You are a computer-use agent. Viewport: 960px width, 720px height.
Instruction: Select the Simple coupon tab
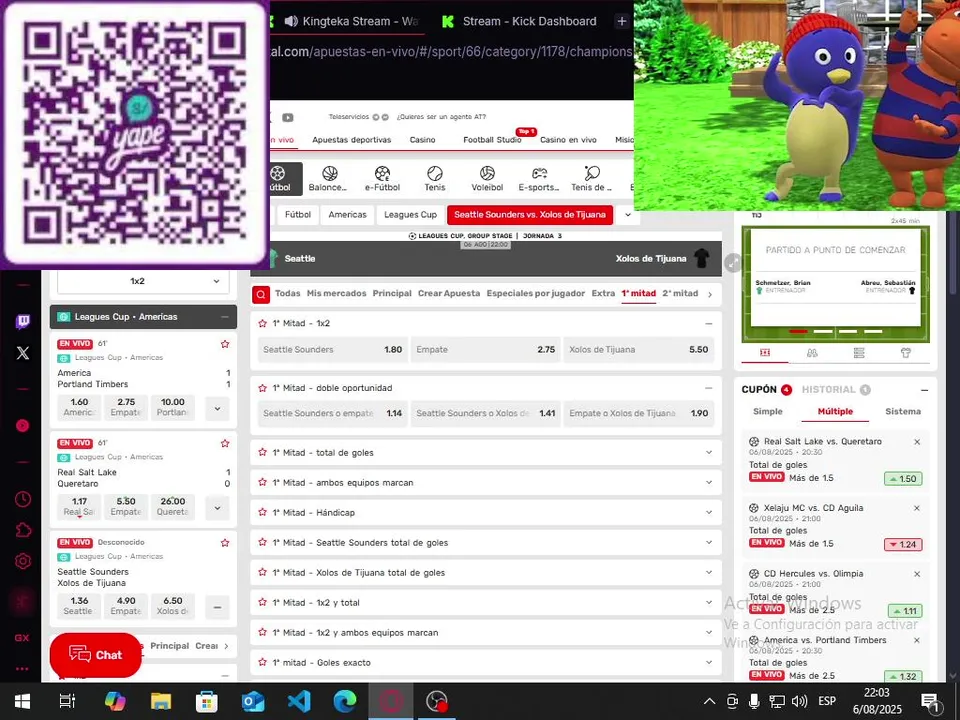[x=768, y=411]
